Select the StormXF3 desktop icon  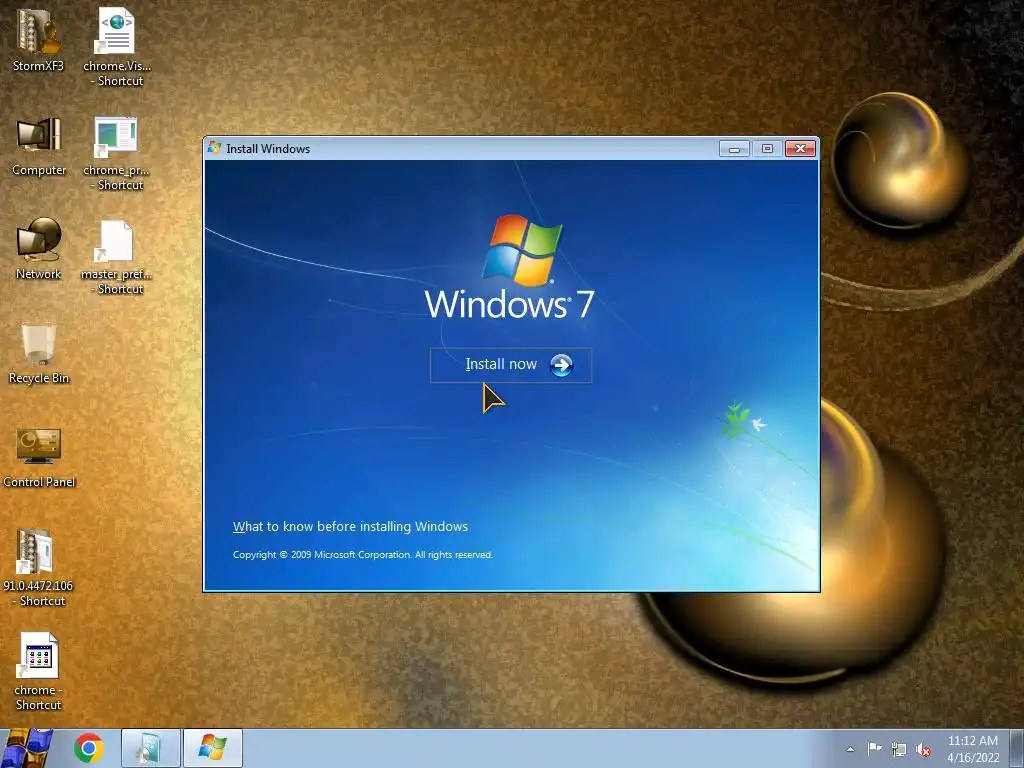click(x=39, y=40)
